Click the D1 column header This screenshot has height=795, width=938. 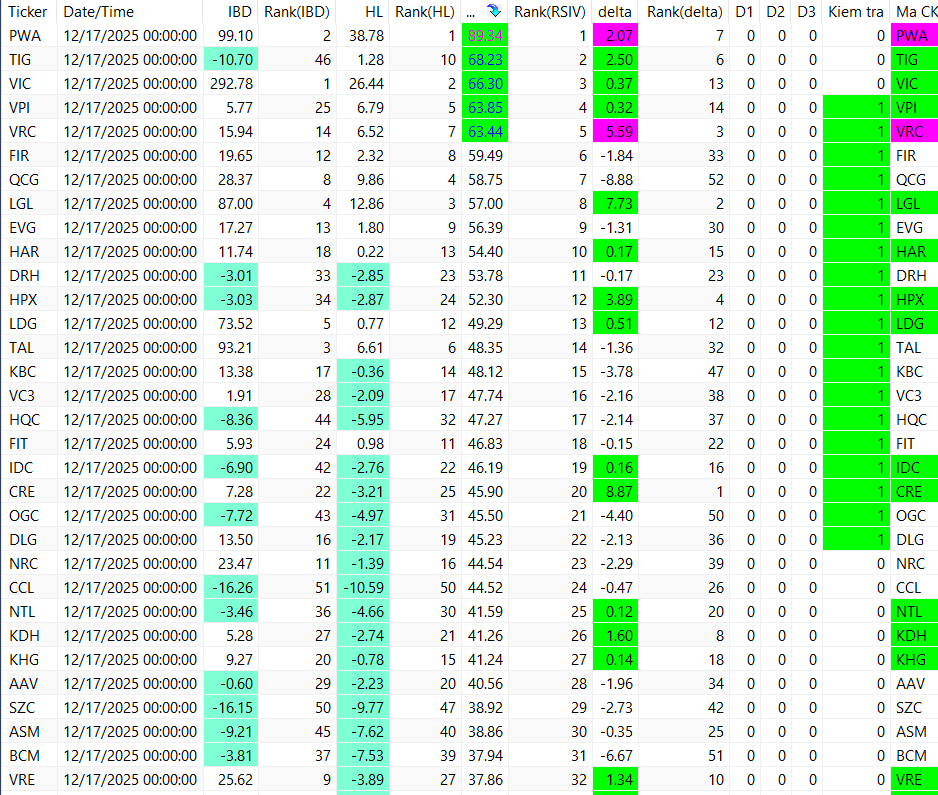pos(744,11)
